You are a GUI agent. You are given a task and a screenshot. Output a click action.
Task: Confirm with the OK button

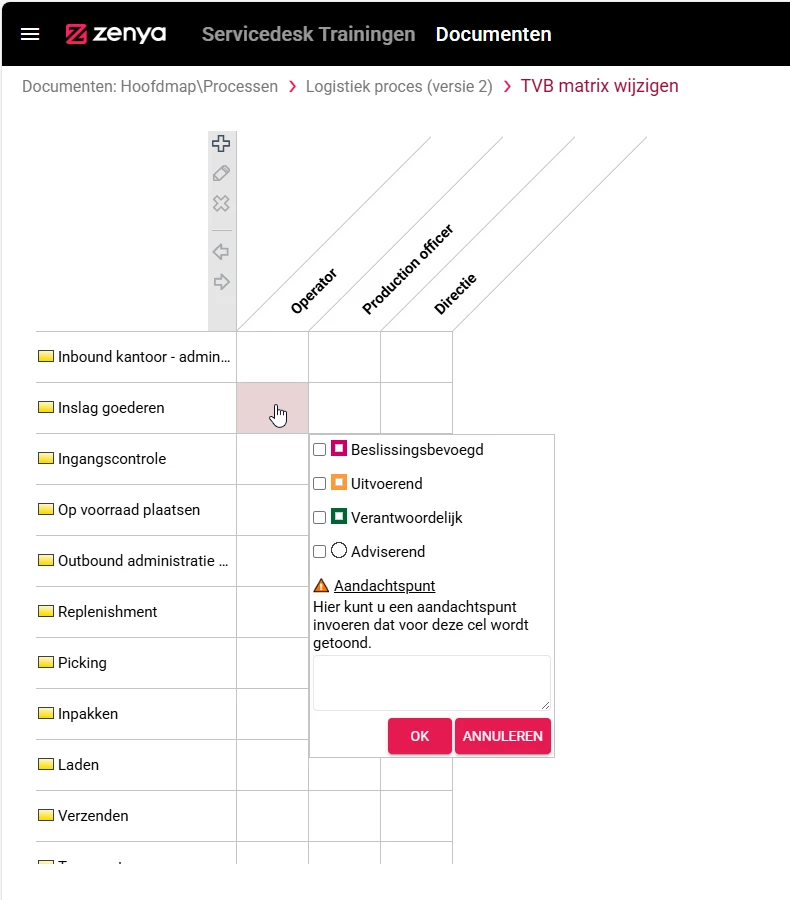click(x=420, y=736)
